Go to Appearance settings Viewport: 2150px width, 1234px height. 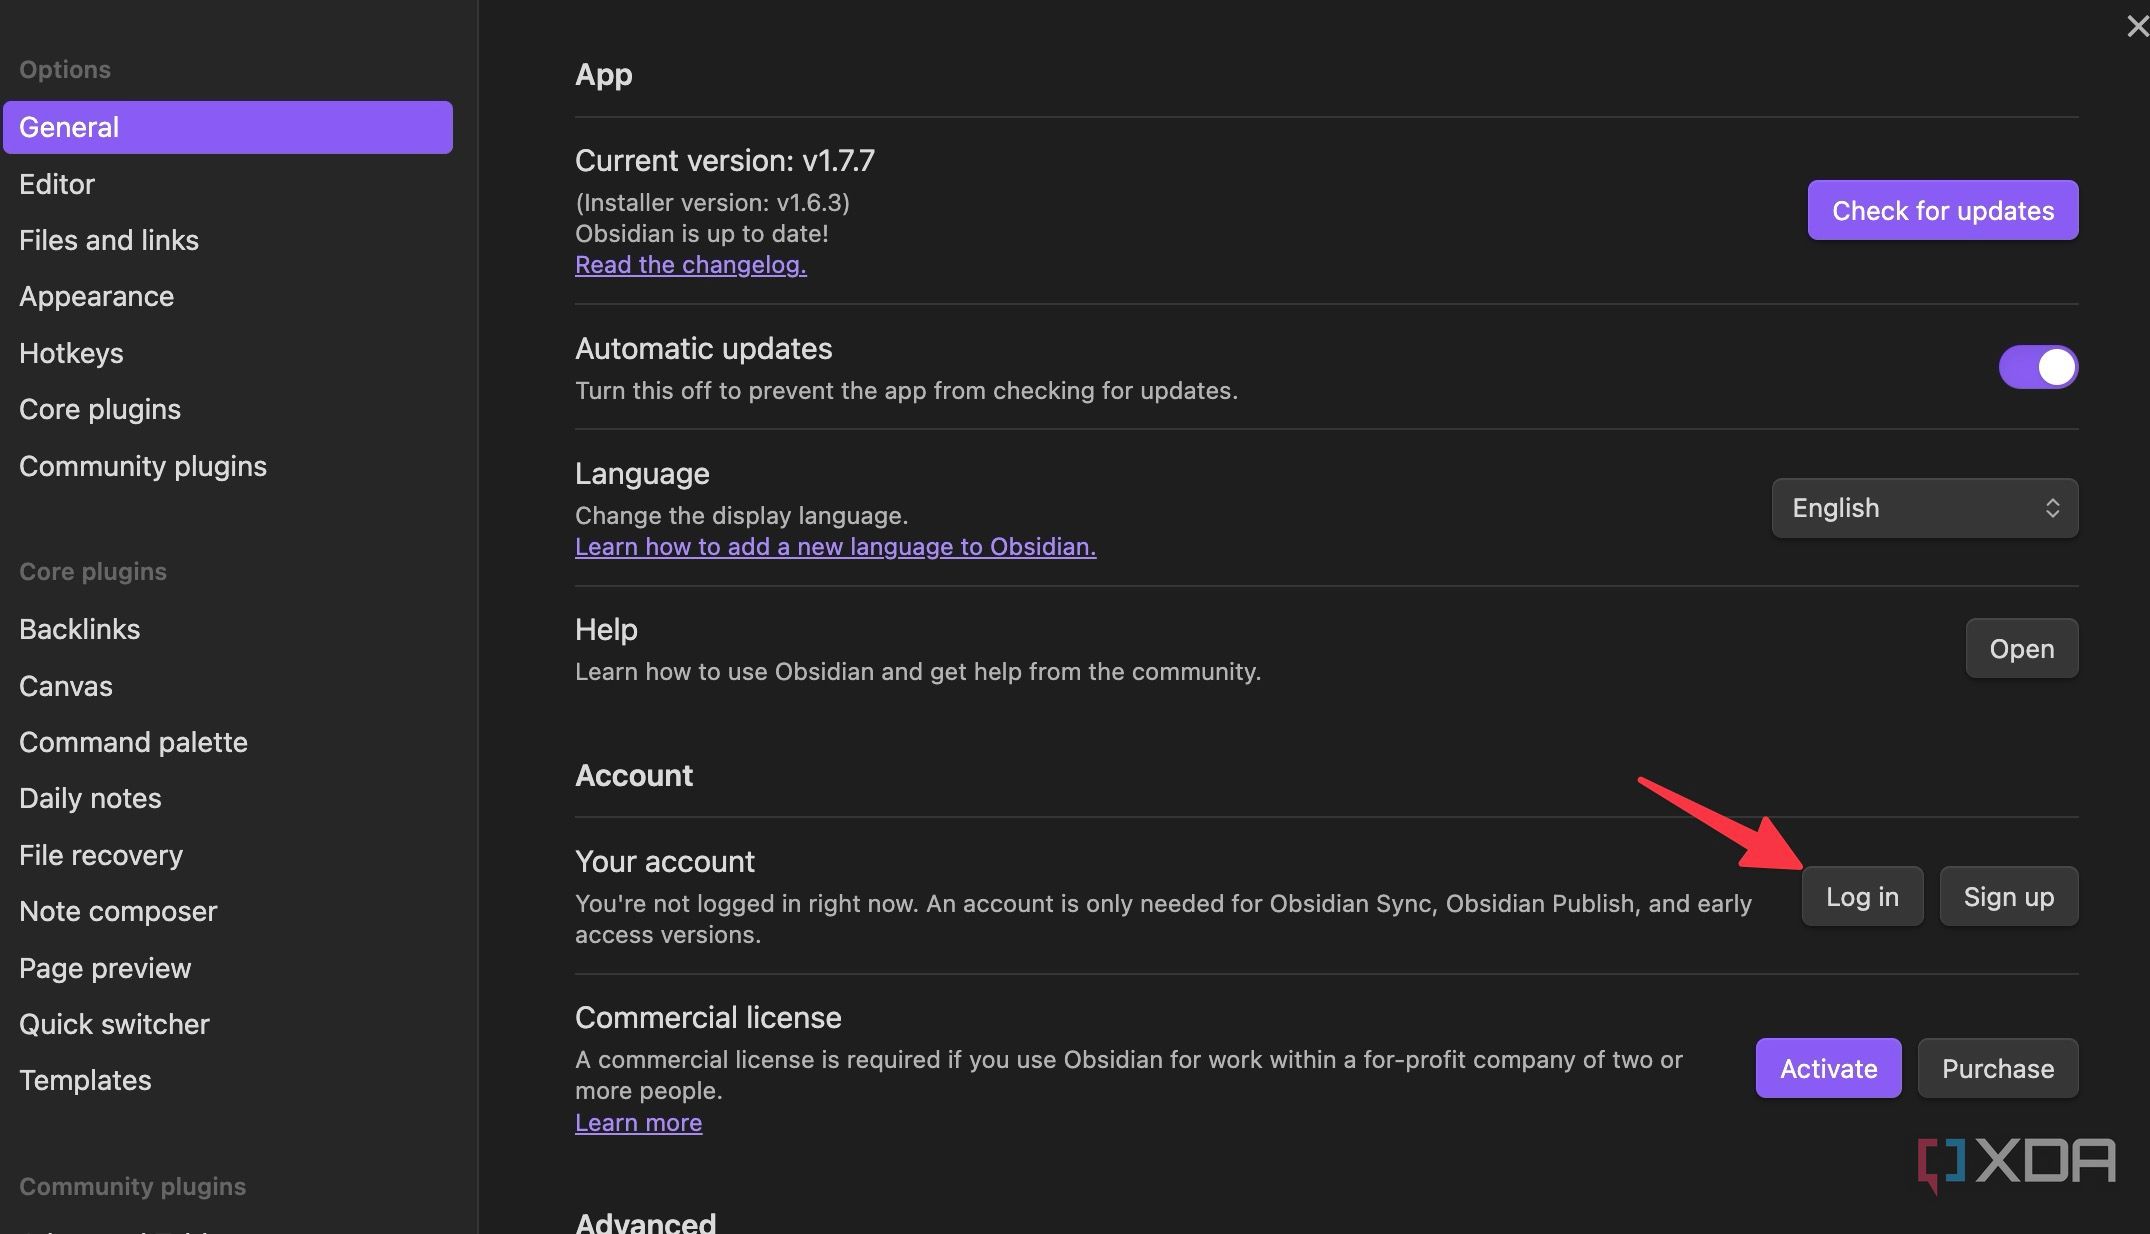96,297
